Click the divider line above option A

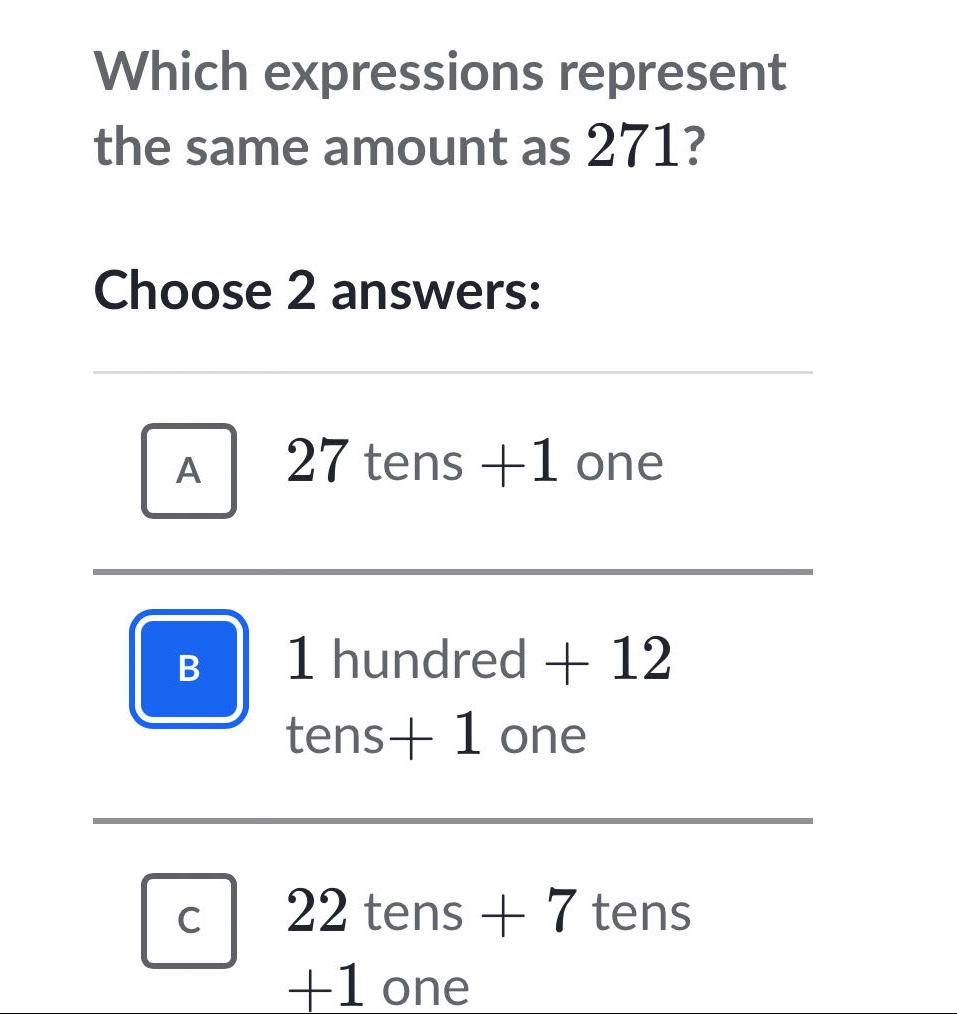[450, 375]
